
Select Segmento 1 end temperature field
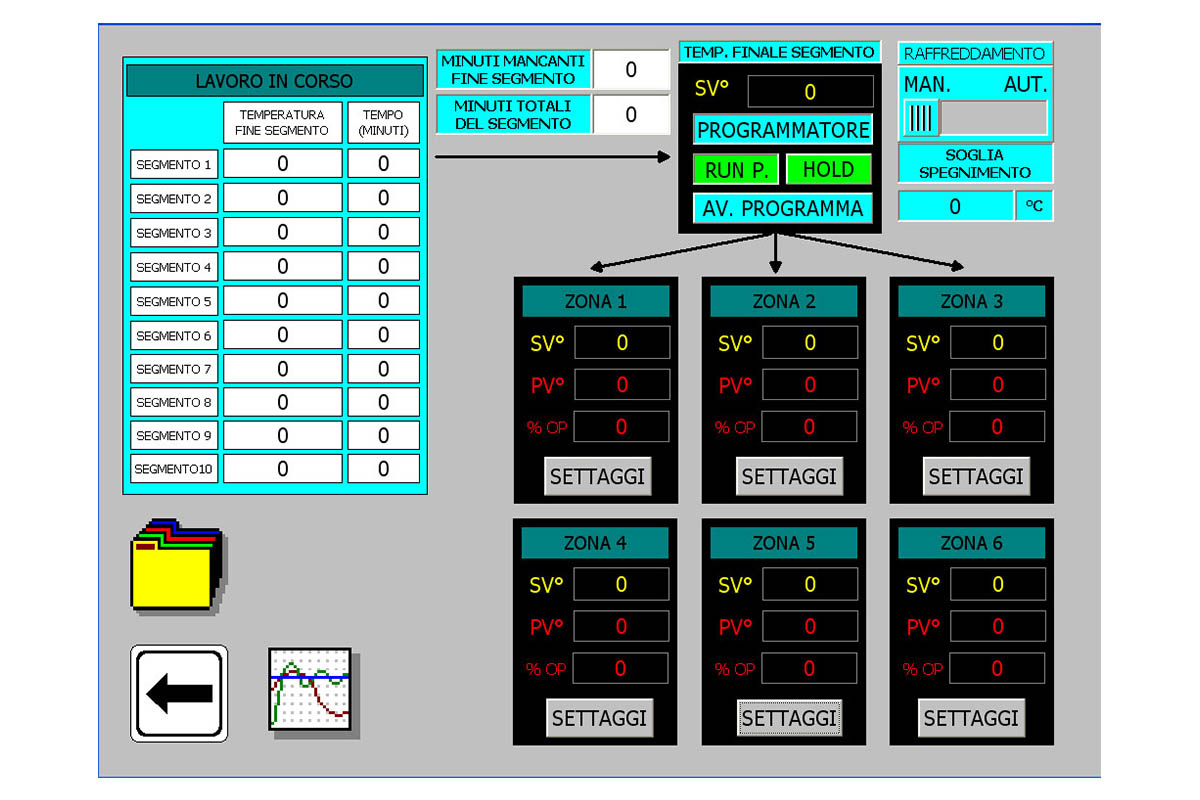pyautogui.click(x=282, y=164)
